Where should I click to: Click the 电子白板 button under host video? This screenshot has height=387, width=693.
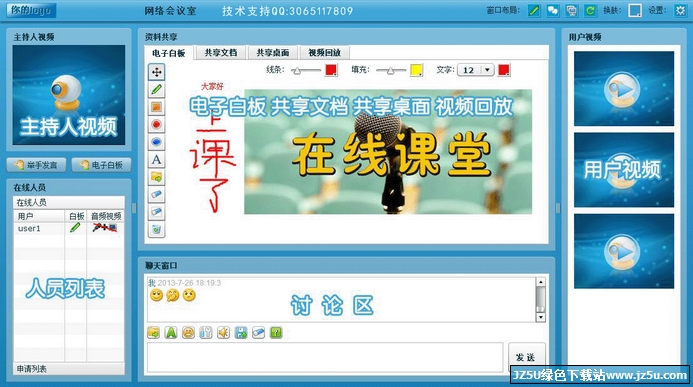pos(101,165)
